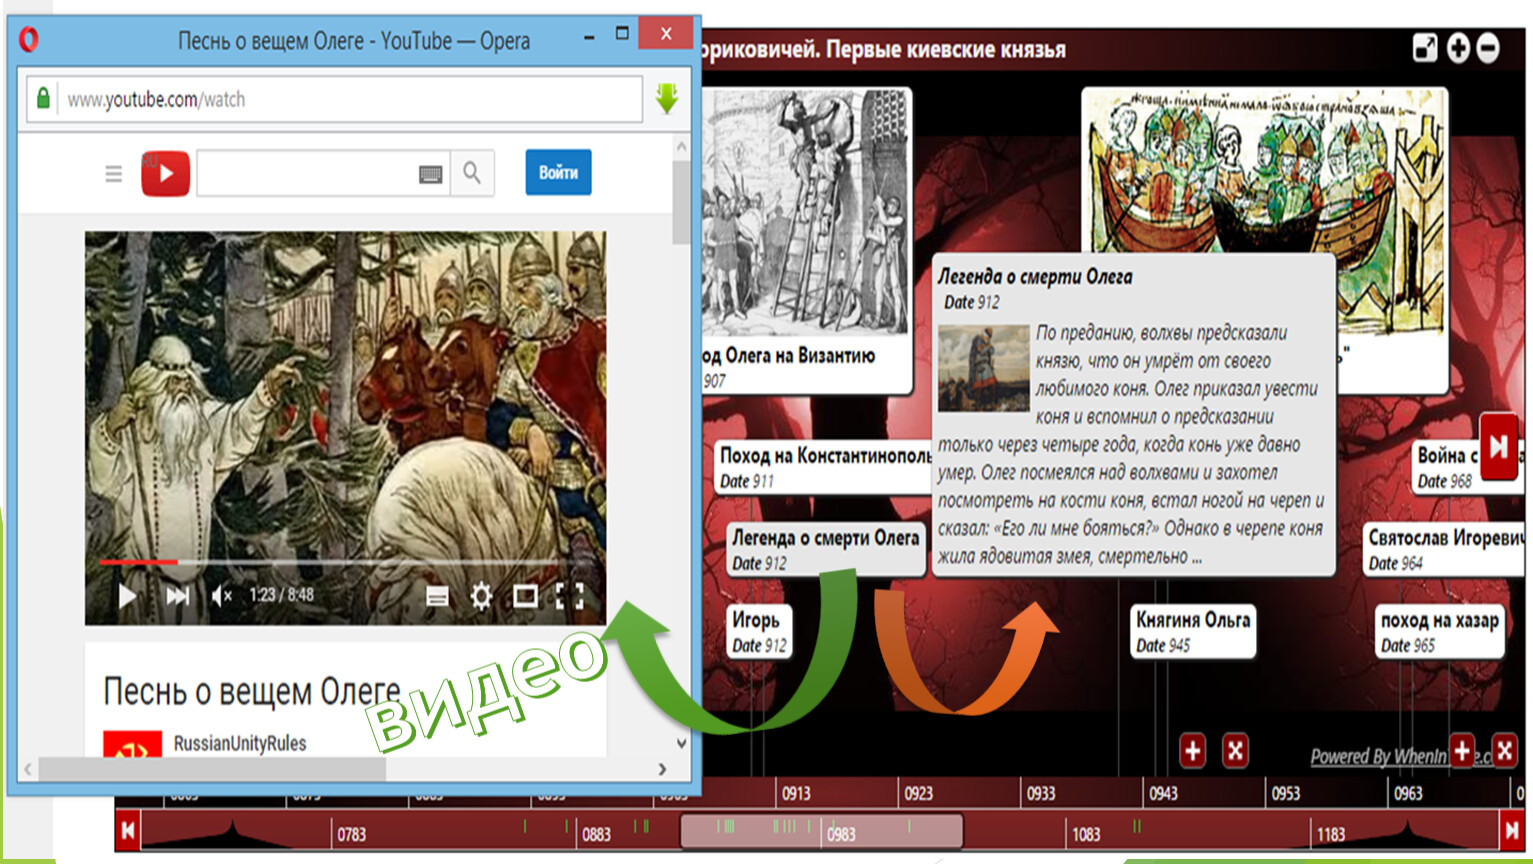Image resolution: width=1533 pixels, height=864 pixels.
Task: Open the Powered By WhenIn link
Action: point(1400,756)
